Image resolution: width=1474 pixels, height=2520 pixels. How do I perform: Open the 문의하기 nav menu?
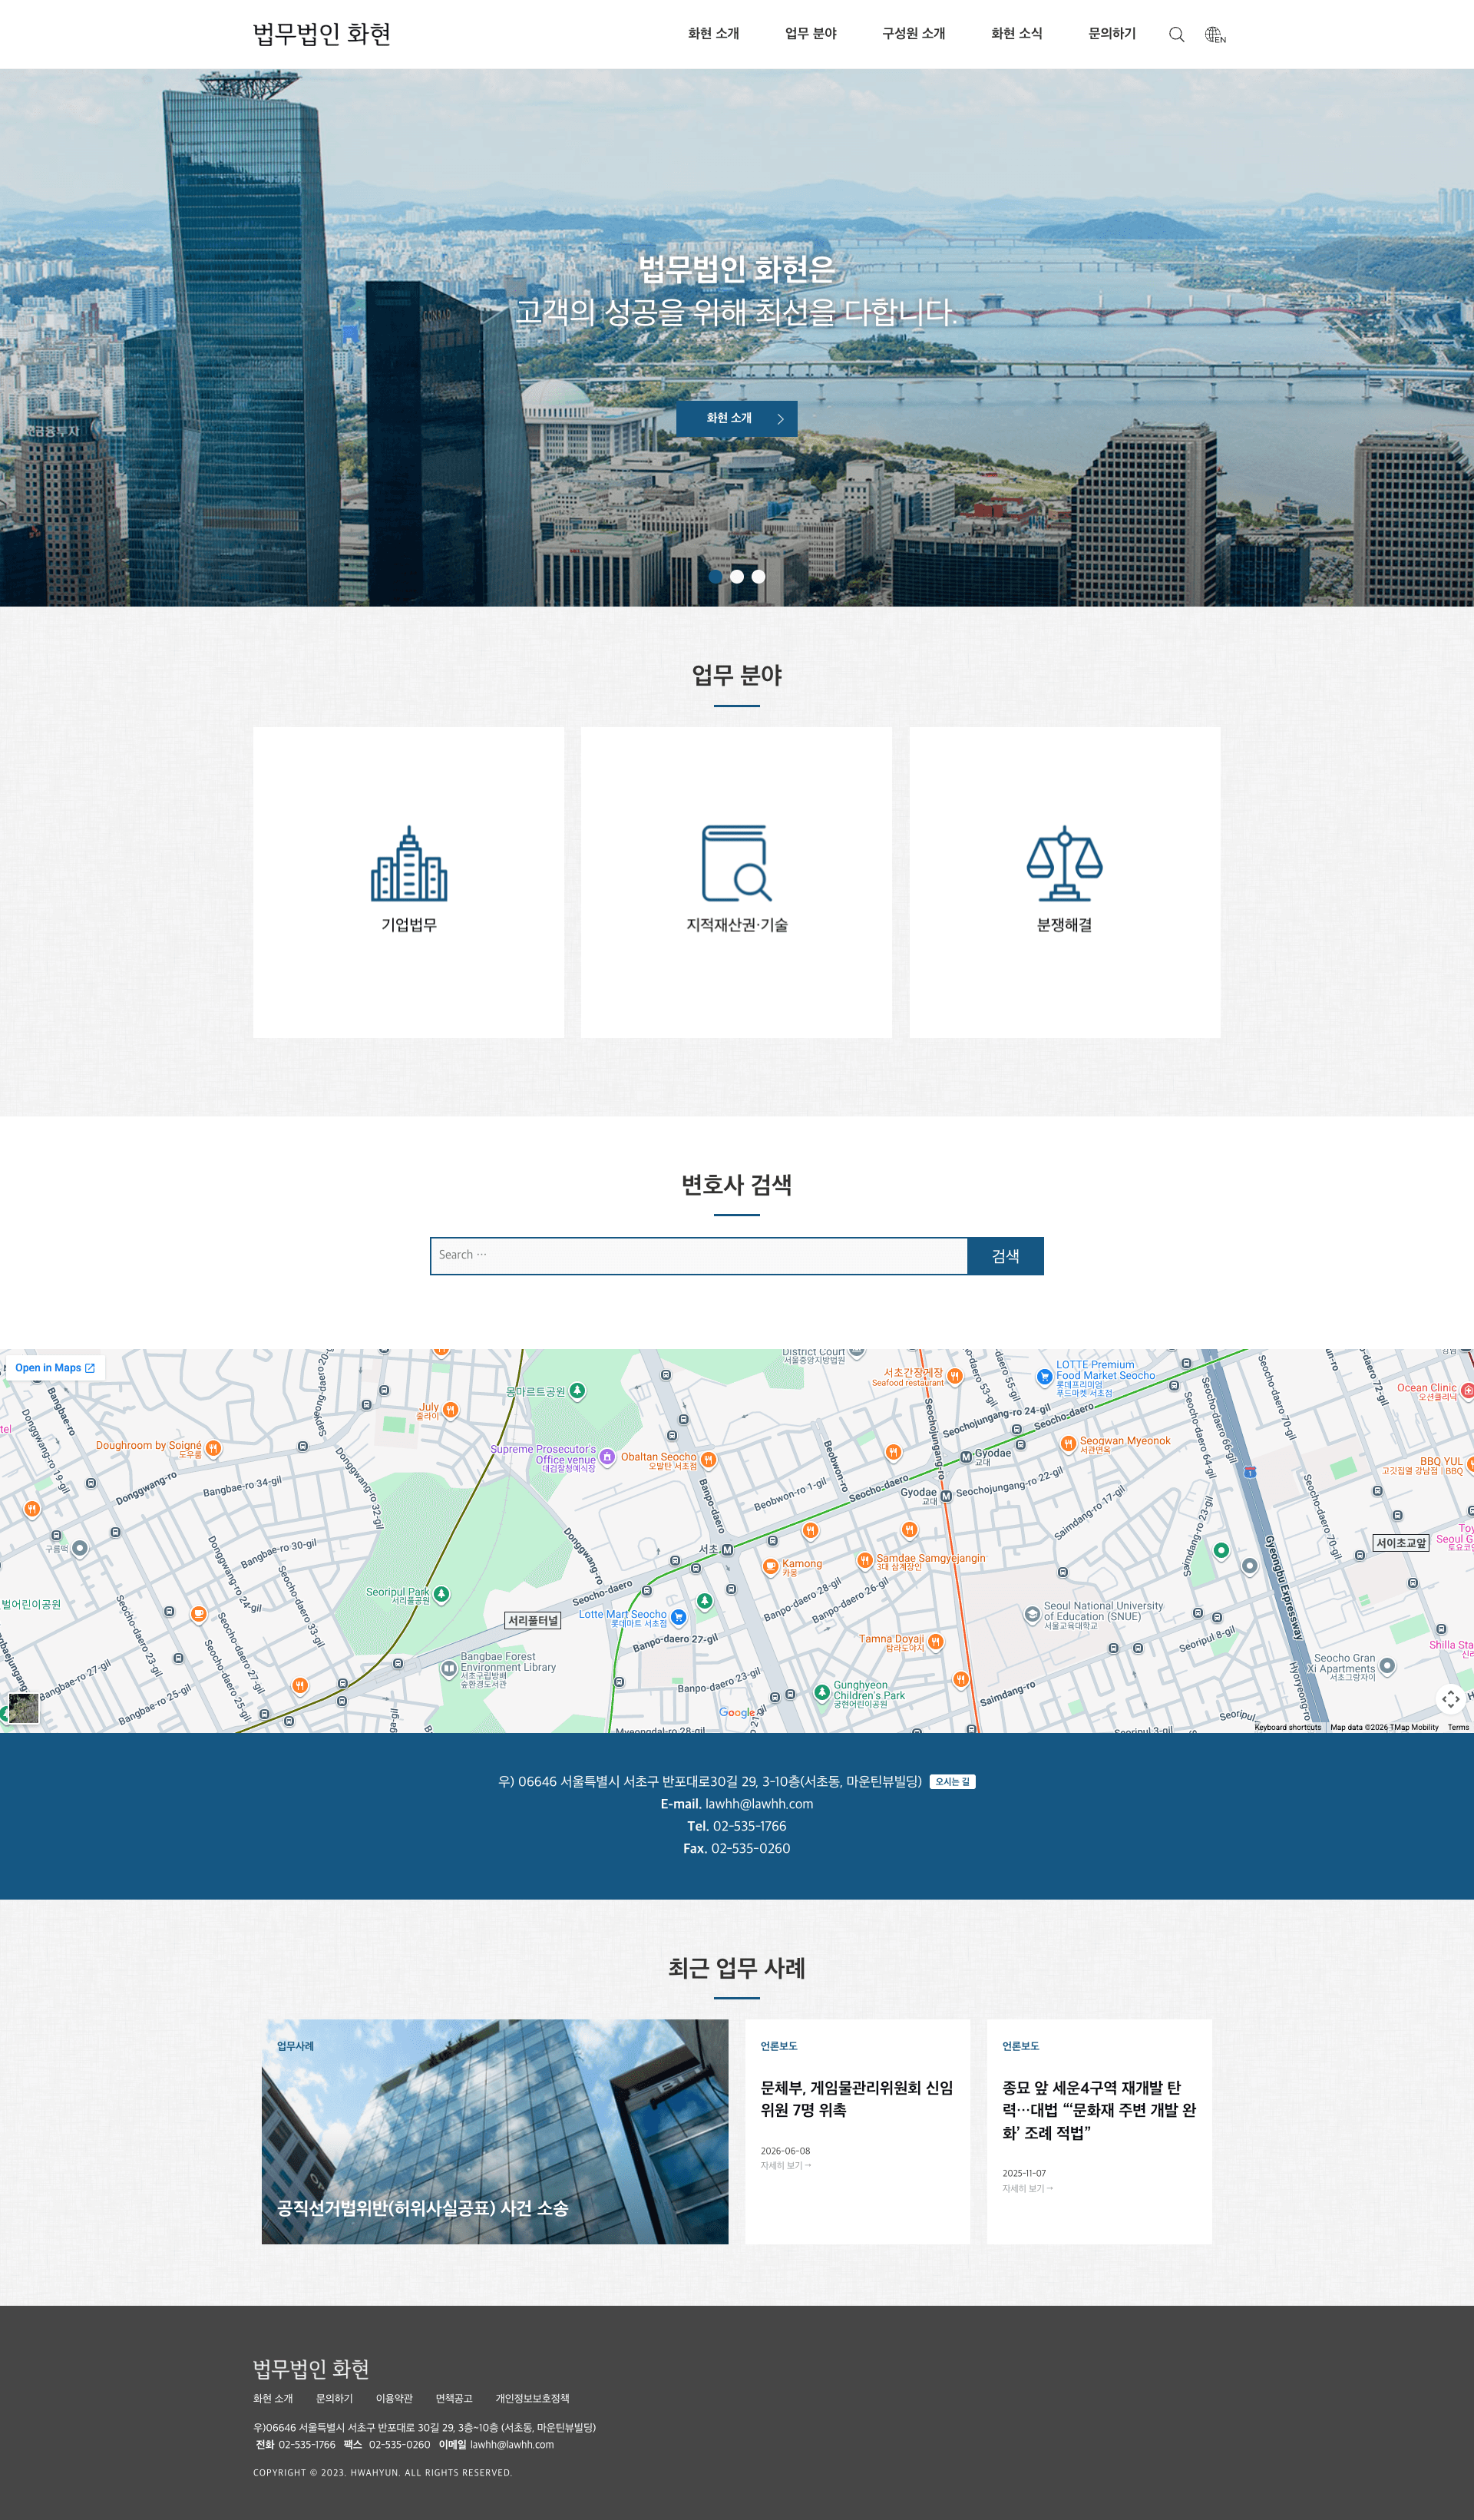point(1112,33)
